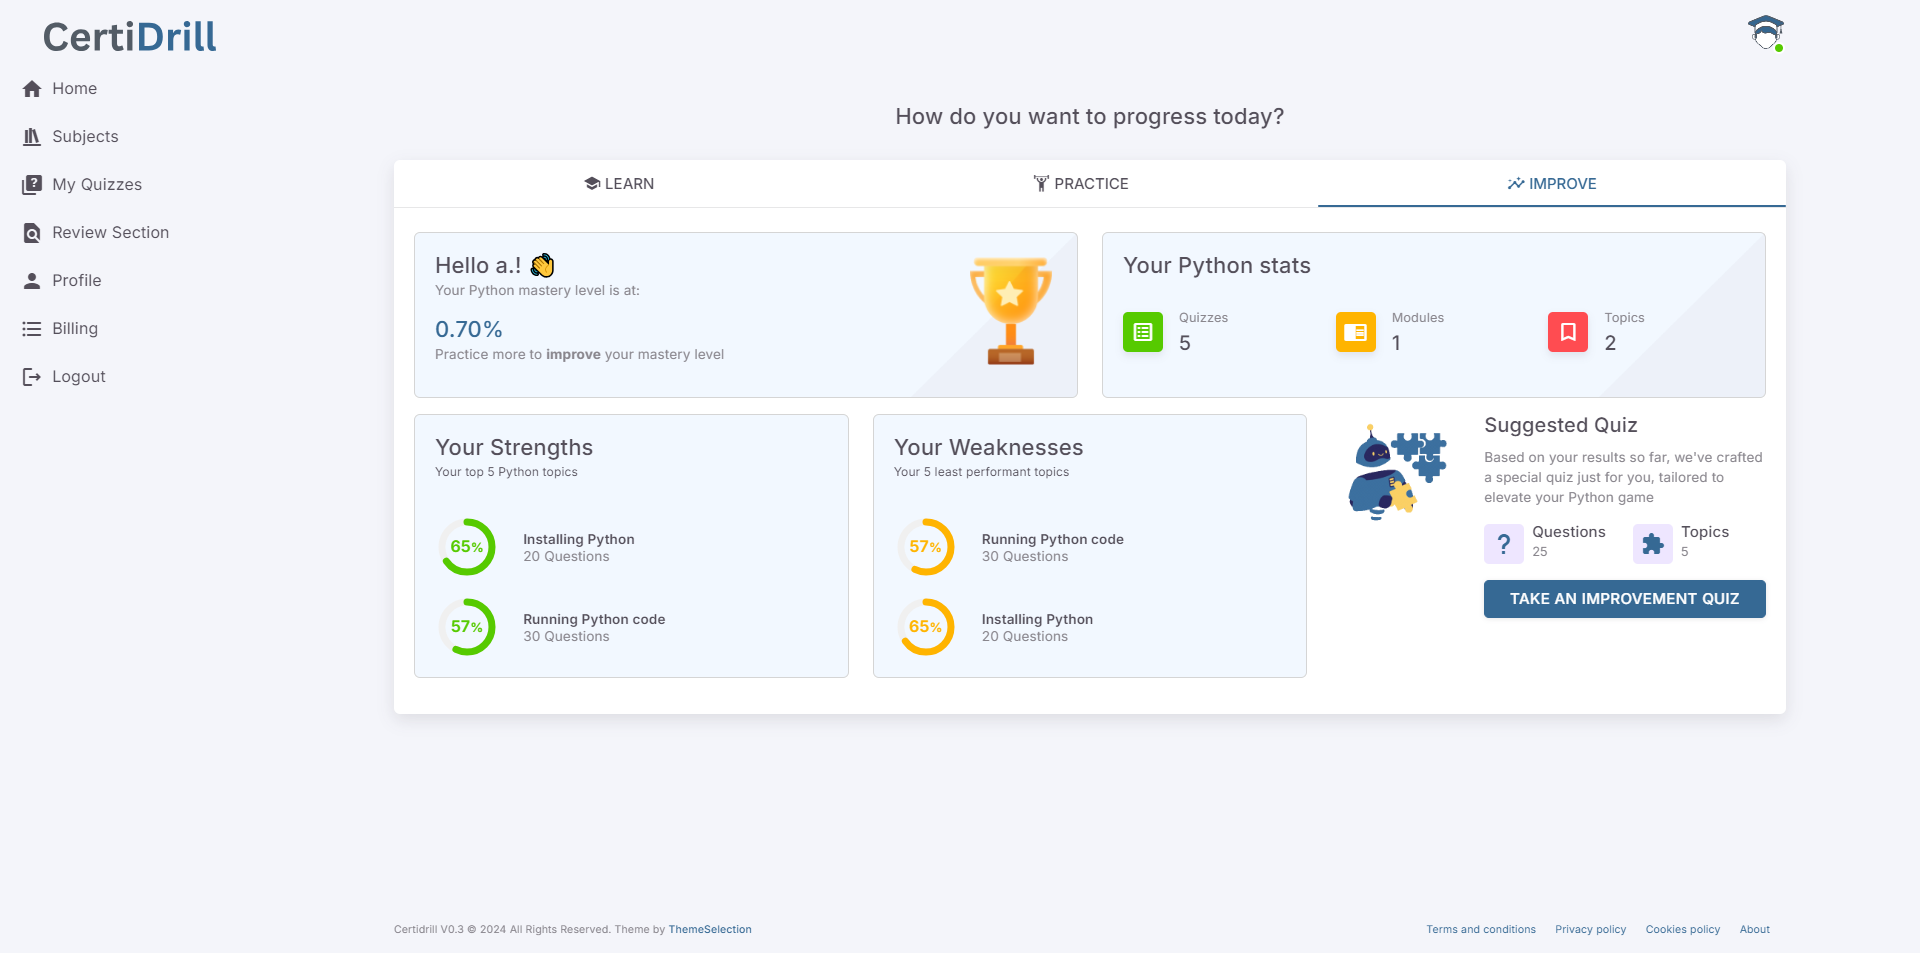Switch to the LEARN tab
Image resolution: width=1920 pixels, height=953 pixels.
pyautogui.click(x=619, y=184)
